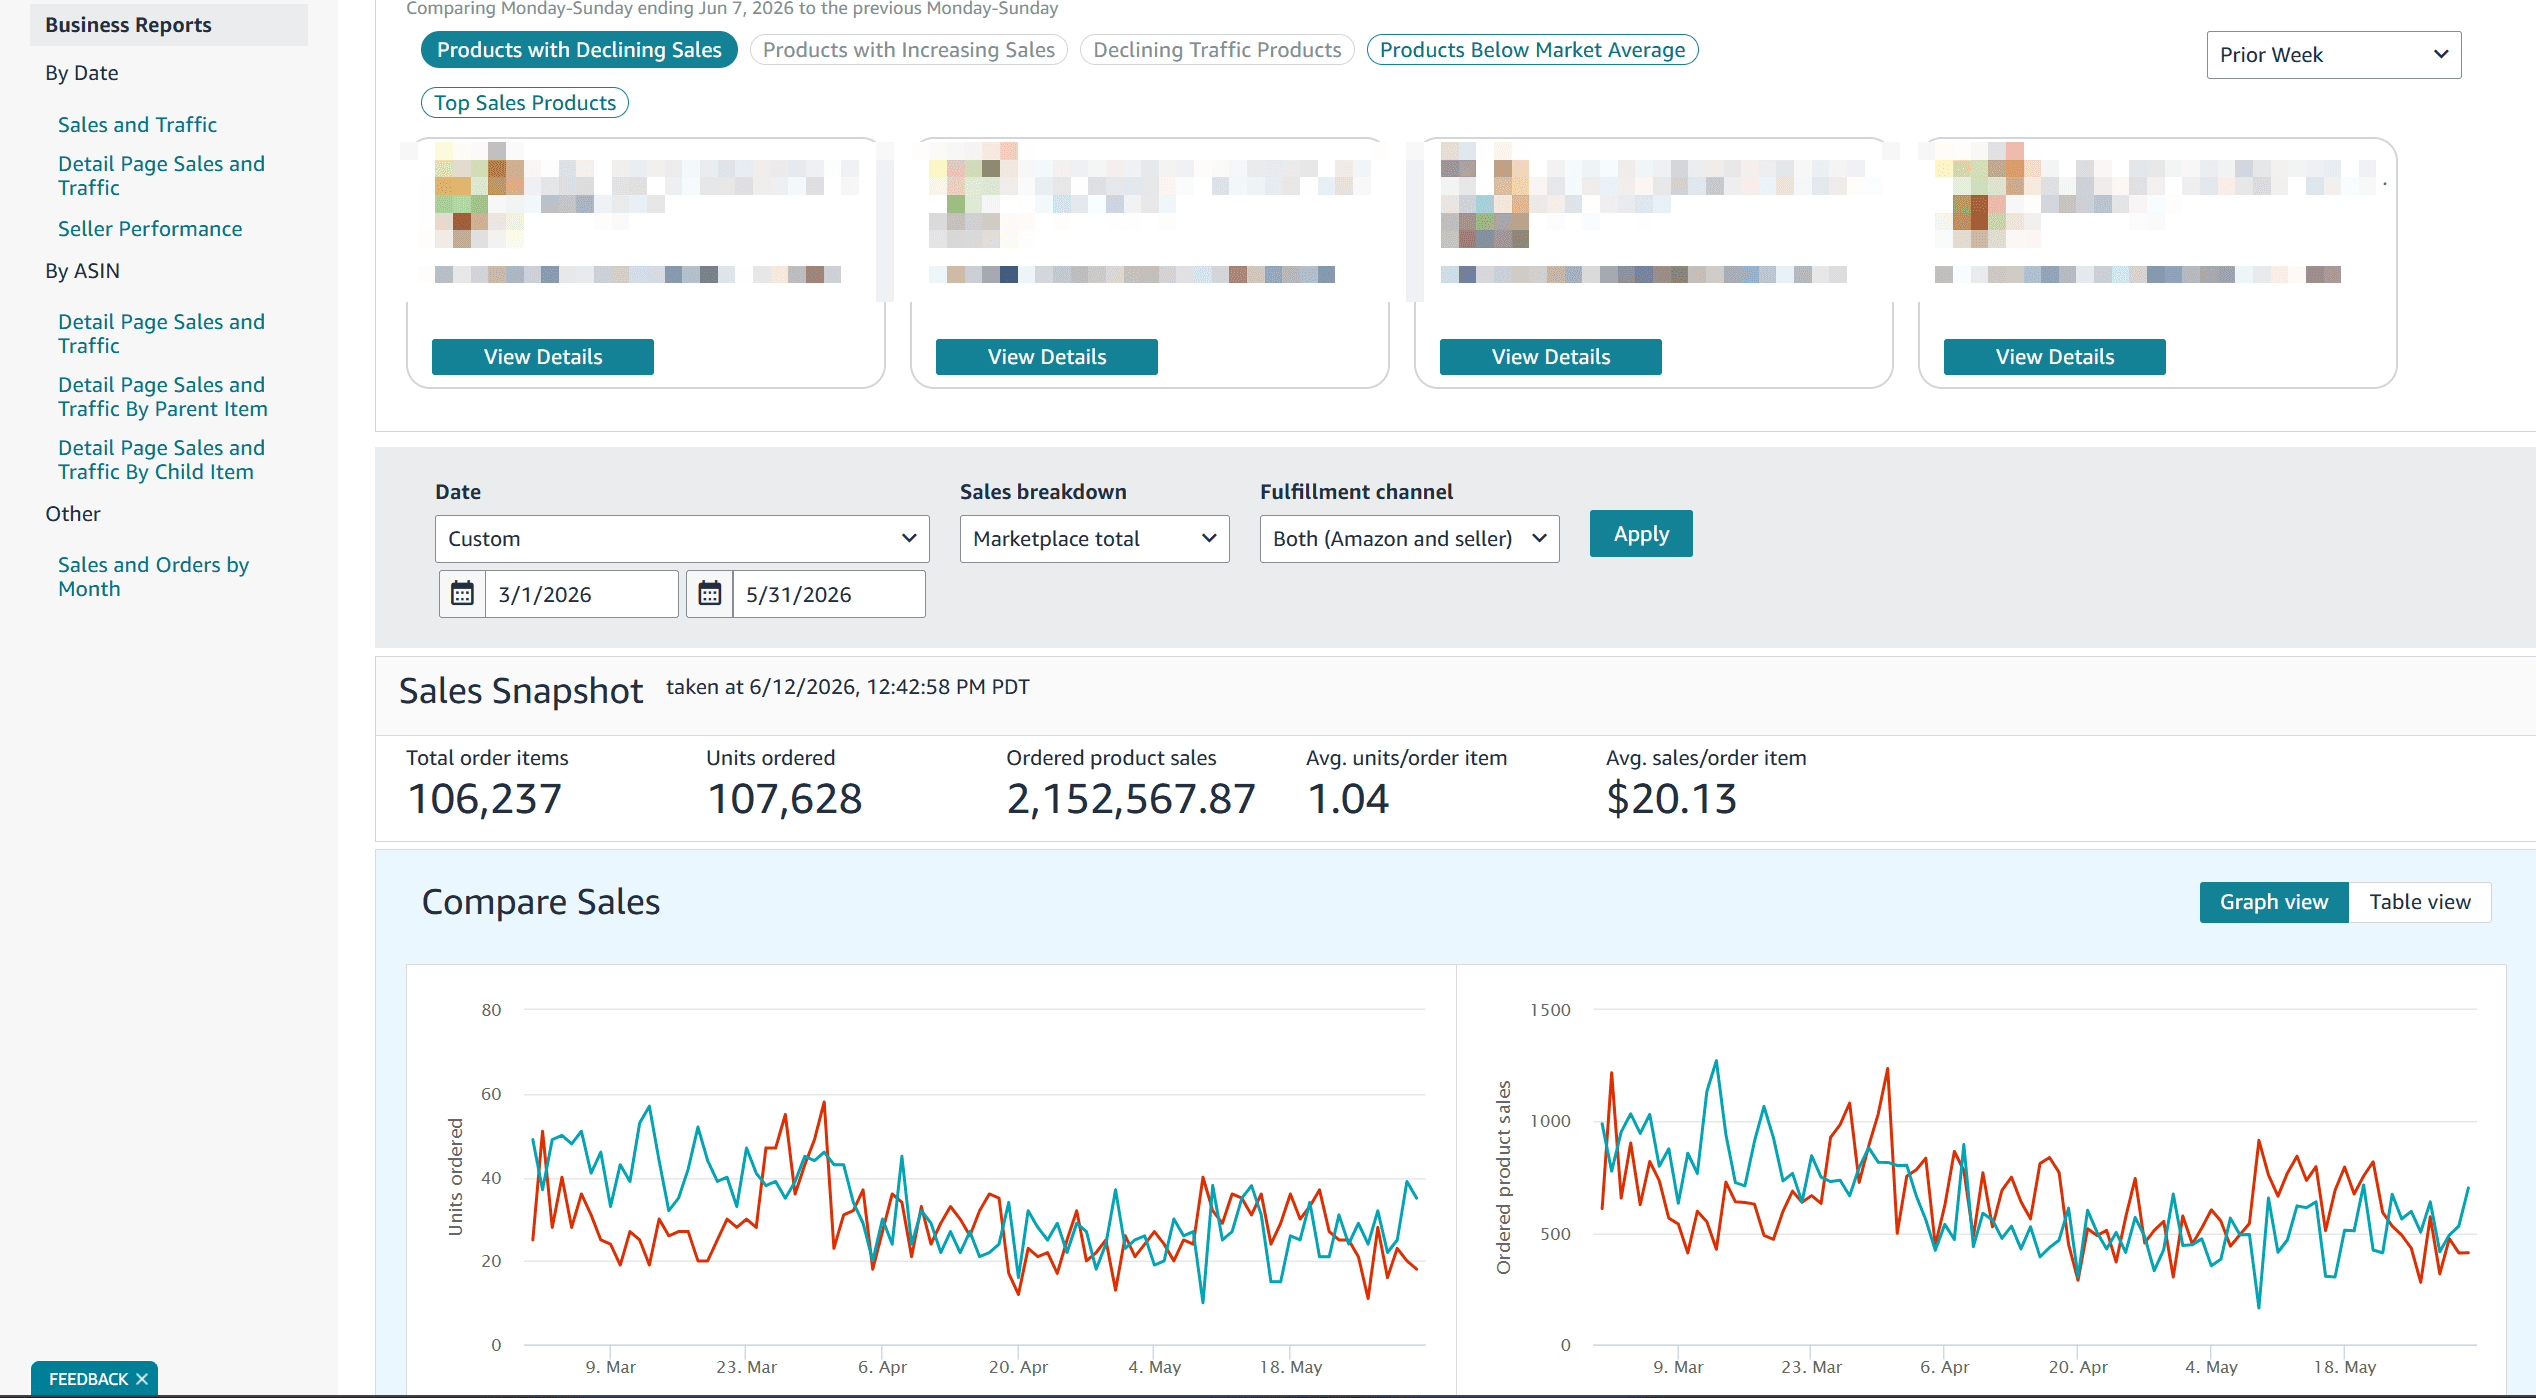Open the Feedback panel
This screenshot has height=1398, width=2536.
88,1379
